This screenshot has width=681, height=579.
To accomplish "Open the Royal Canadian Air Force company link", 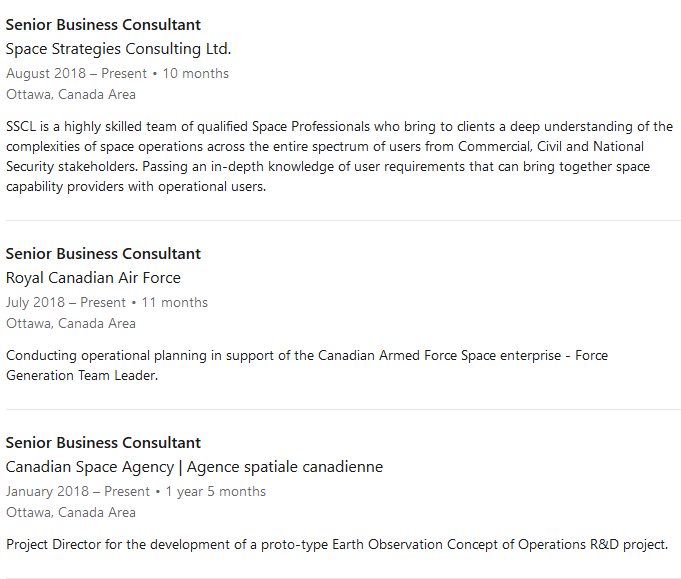I will pos(93,278).
